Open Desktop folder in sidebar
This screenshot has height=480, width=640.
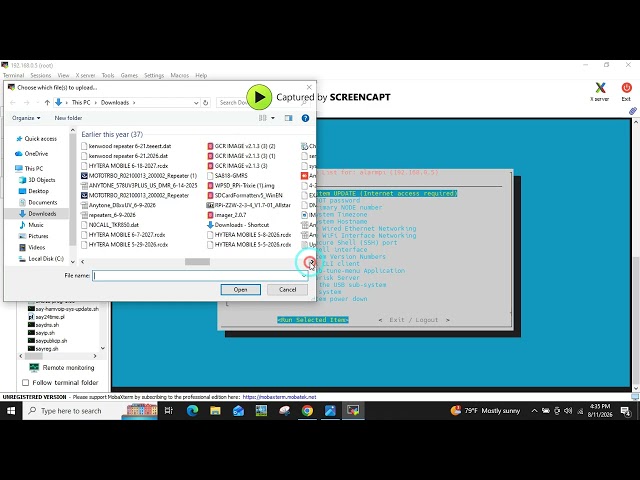point(34,191)
